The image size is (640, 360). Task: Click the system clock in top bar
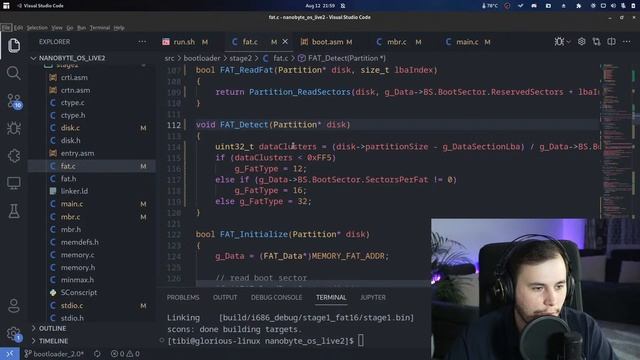320,6
